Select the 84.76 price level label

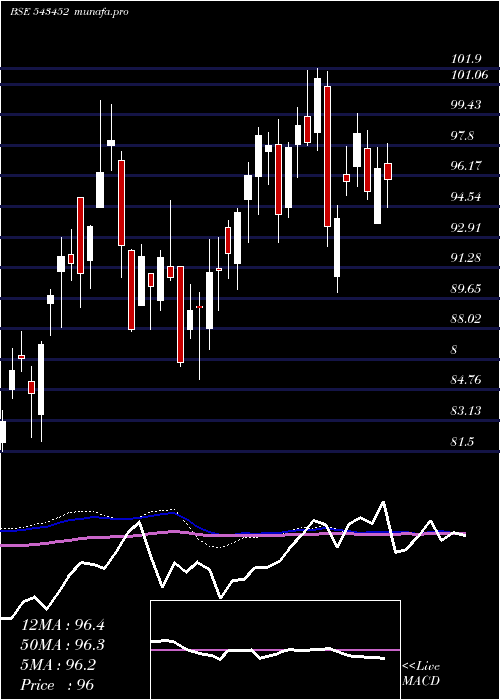click(466, 380)
